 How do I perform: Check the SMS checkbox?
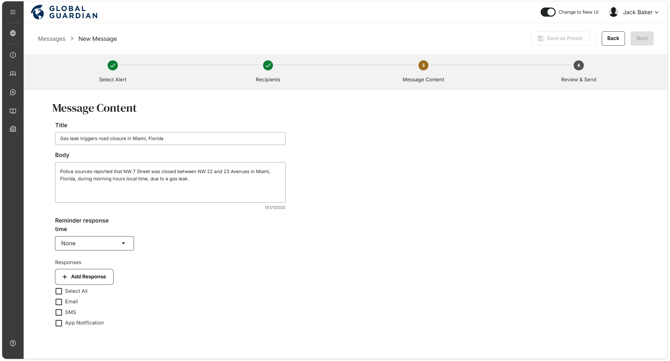[59, 312]
